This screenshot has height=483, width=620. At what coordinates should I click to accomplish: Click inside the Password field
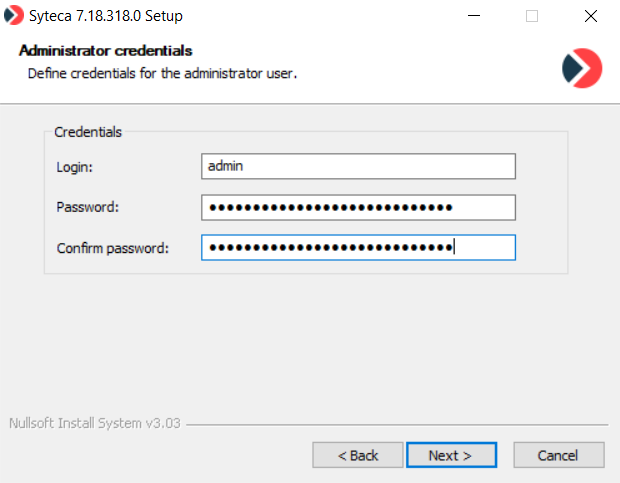(358, 207)
